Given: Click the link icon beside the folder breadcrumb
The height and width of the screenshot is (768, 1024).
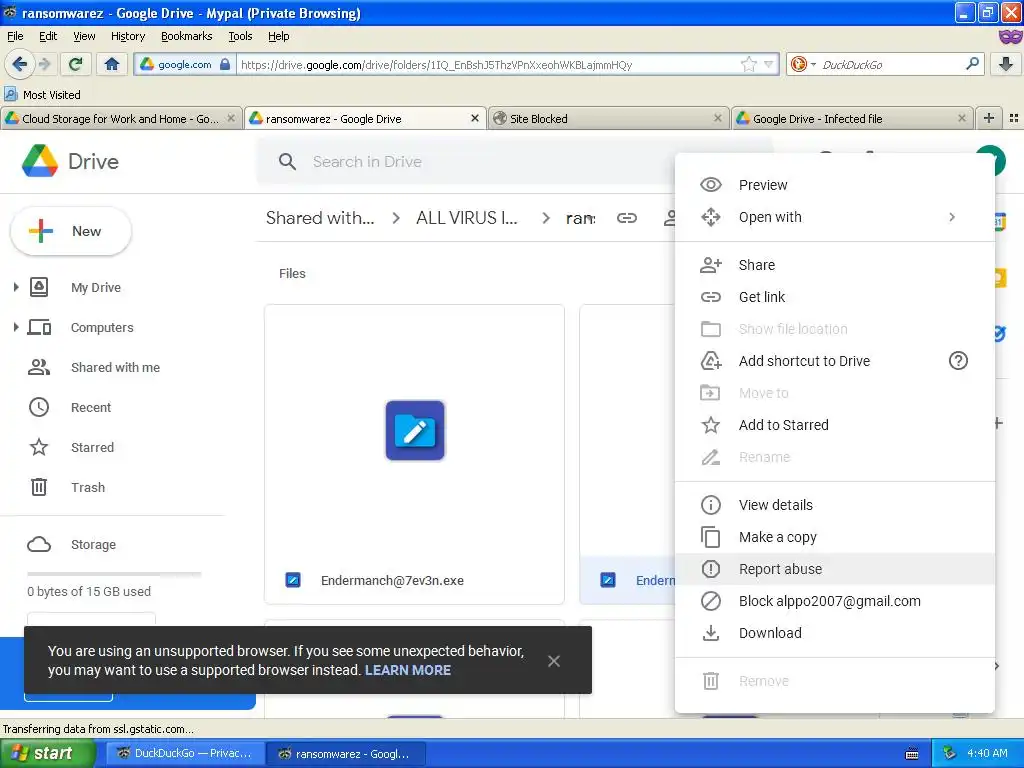Looking at the screenshot, I should (626, 217).
